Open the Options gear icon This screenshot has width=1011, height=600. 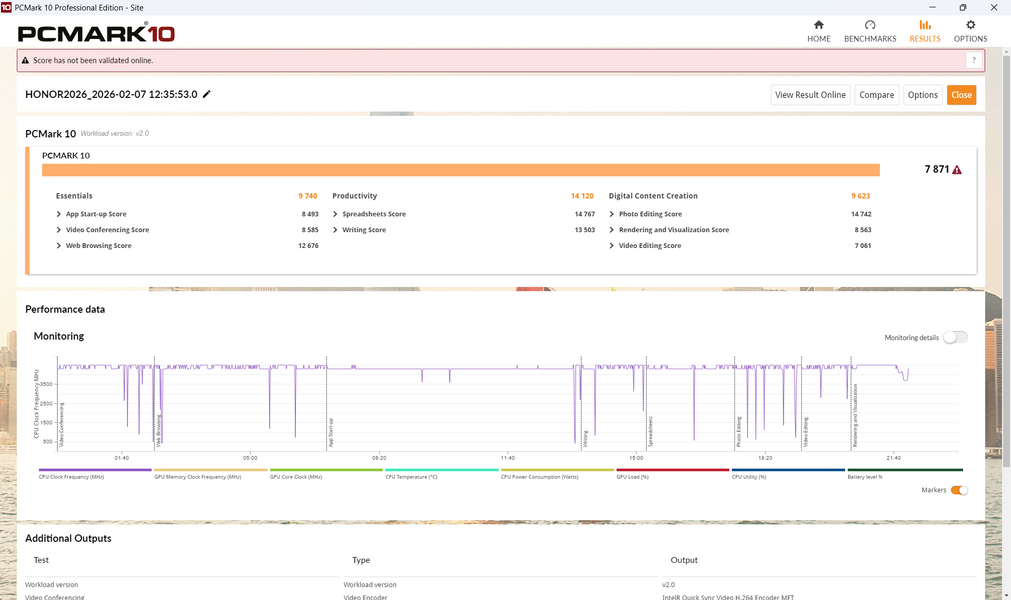(970, 25)
